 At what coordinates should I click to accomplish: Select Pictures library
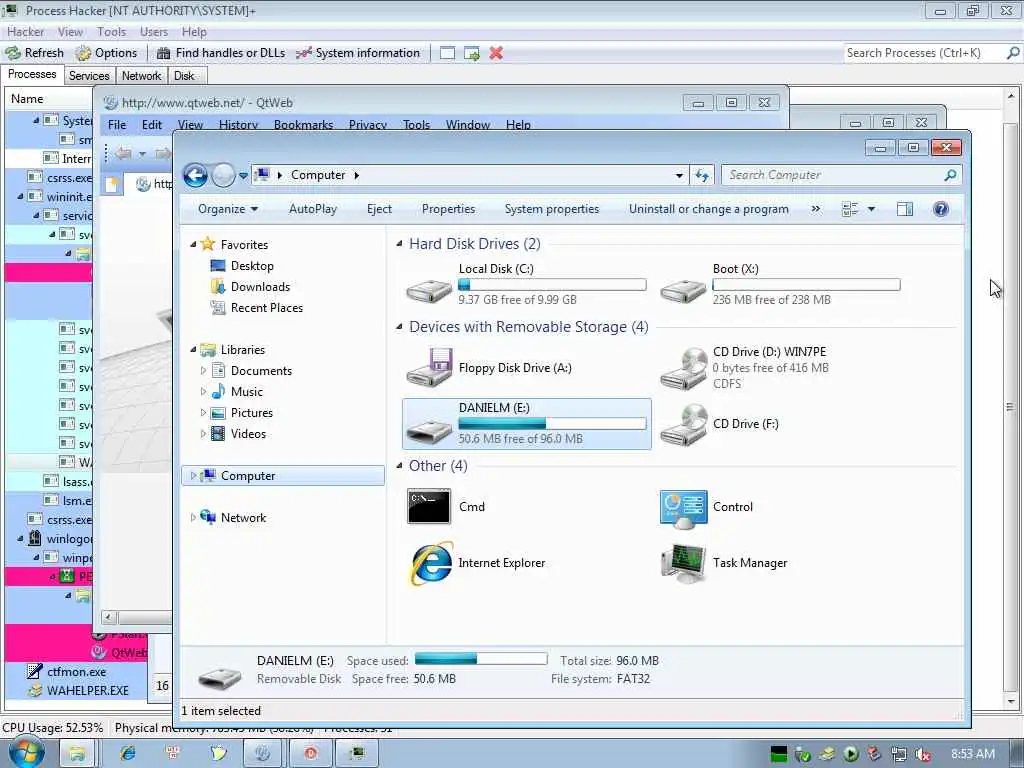pyautogui.click(x=251, y=413)
